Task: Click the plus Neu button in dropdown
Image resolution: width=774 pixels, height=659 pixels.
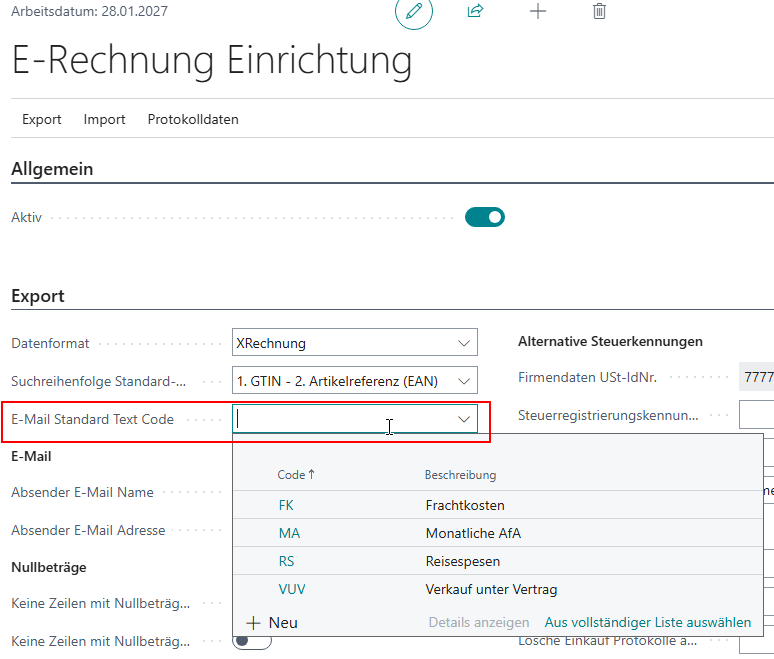Action: click(x=272, y=622)
